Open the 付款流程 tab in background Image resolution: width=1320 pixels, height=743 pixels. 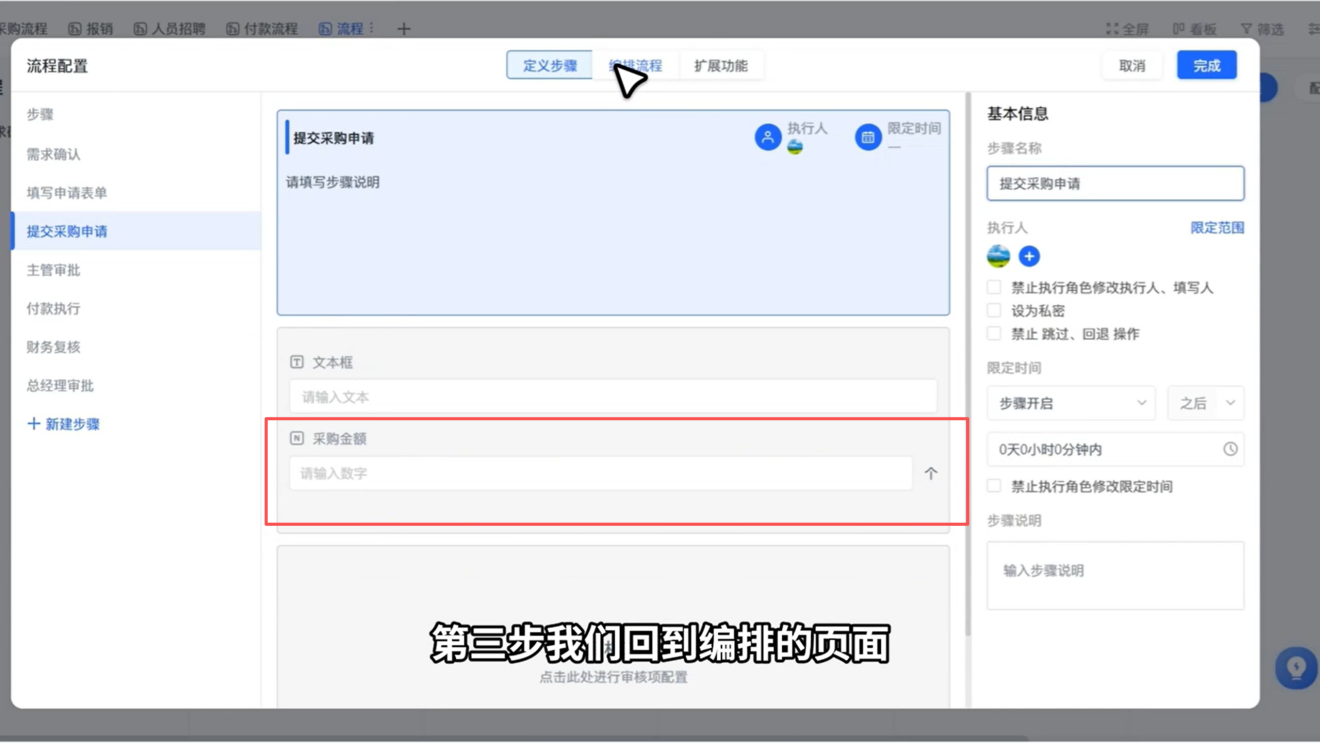pos(262,29)
